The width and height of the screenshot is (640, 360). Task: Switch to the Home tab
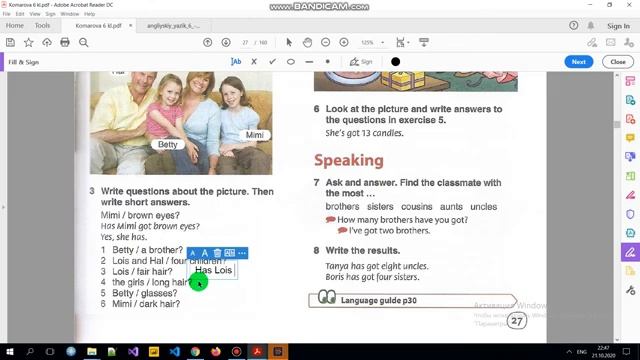(15, 25)
